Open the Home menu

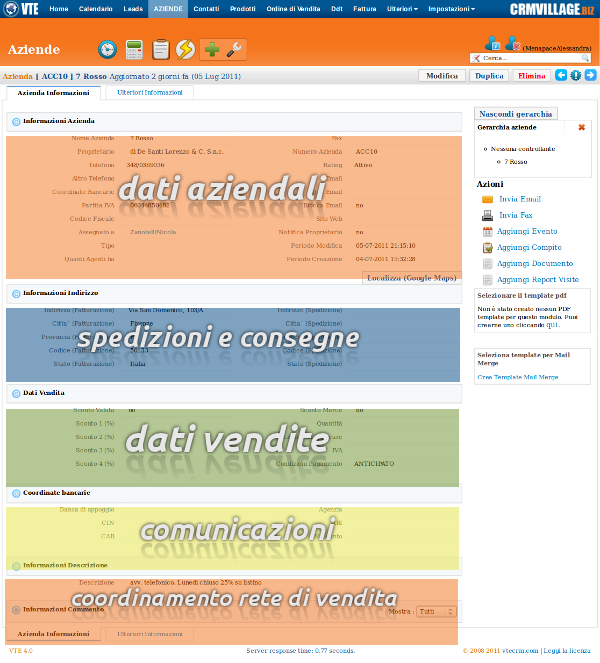tap(59, 8)
